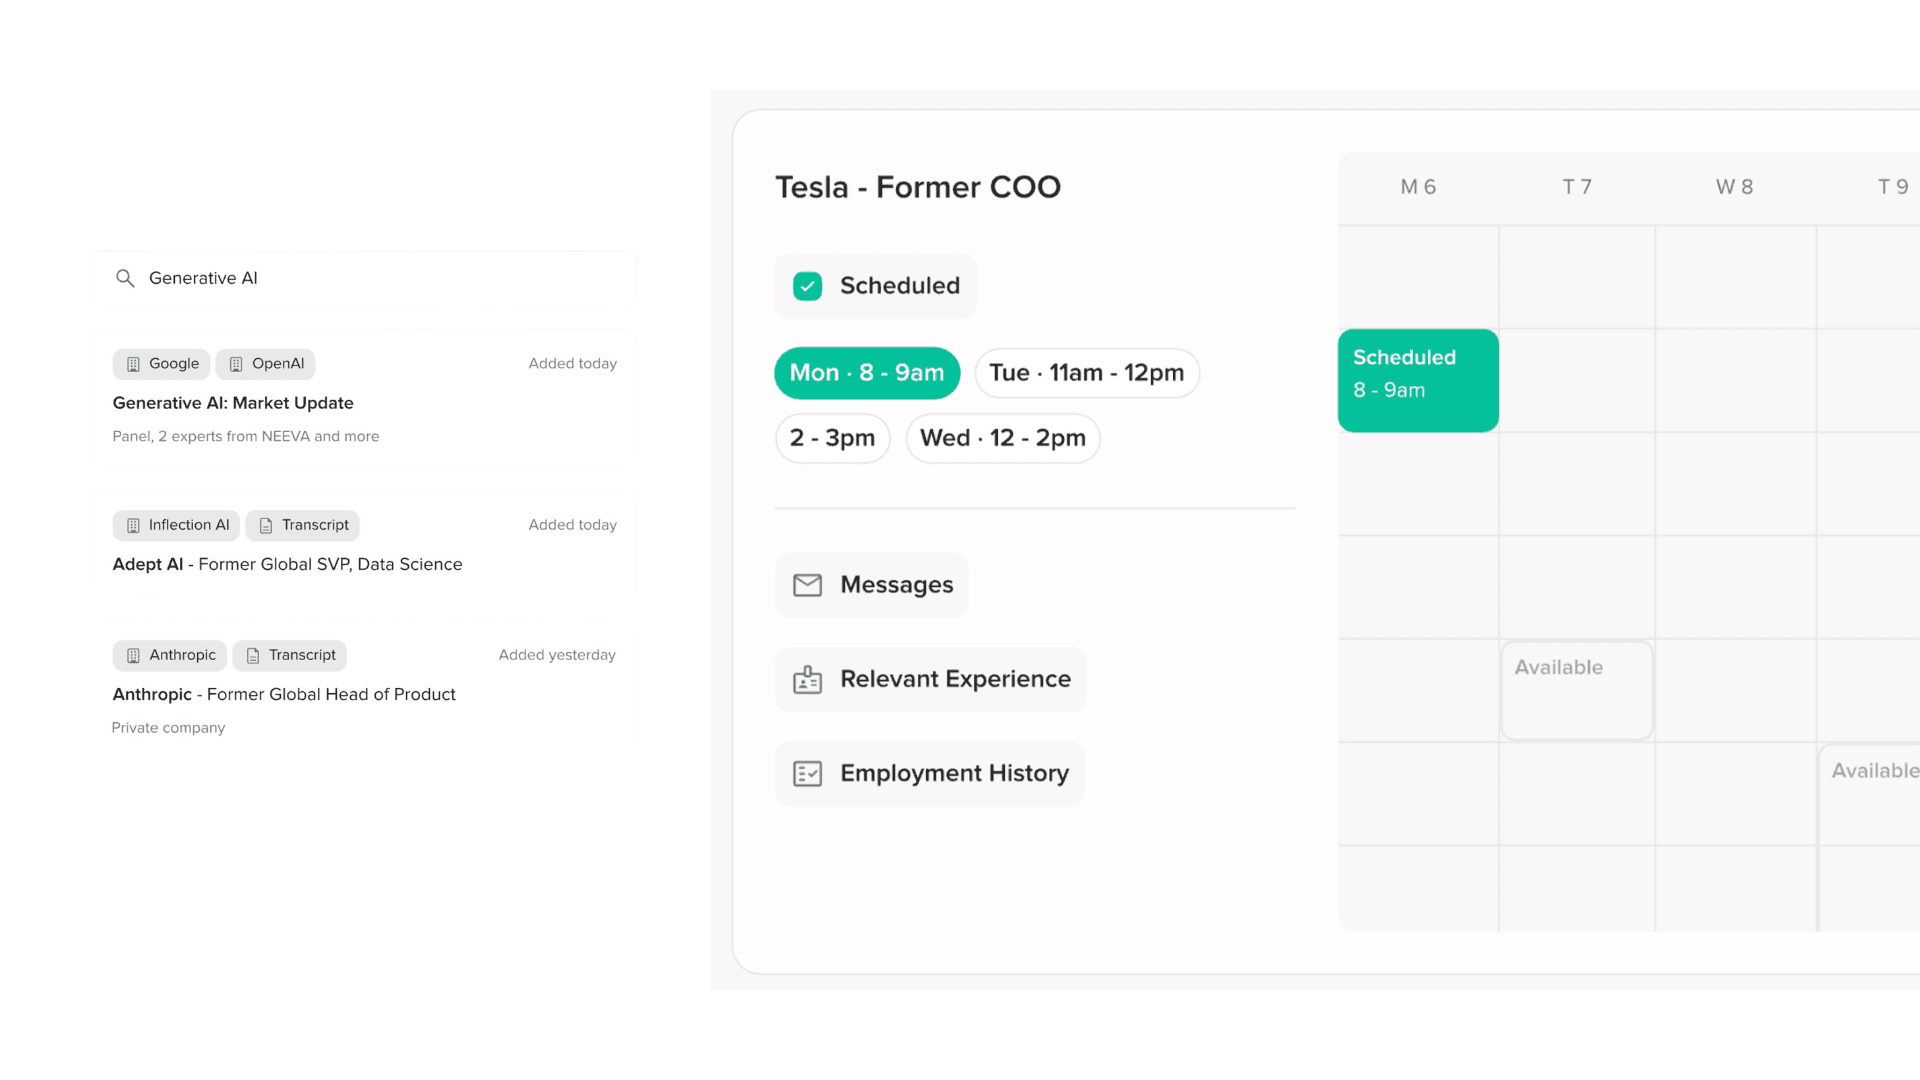Open the Messages section
This screenshot has width=1920, height=1080.
[x=872, y=585]
